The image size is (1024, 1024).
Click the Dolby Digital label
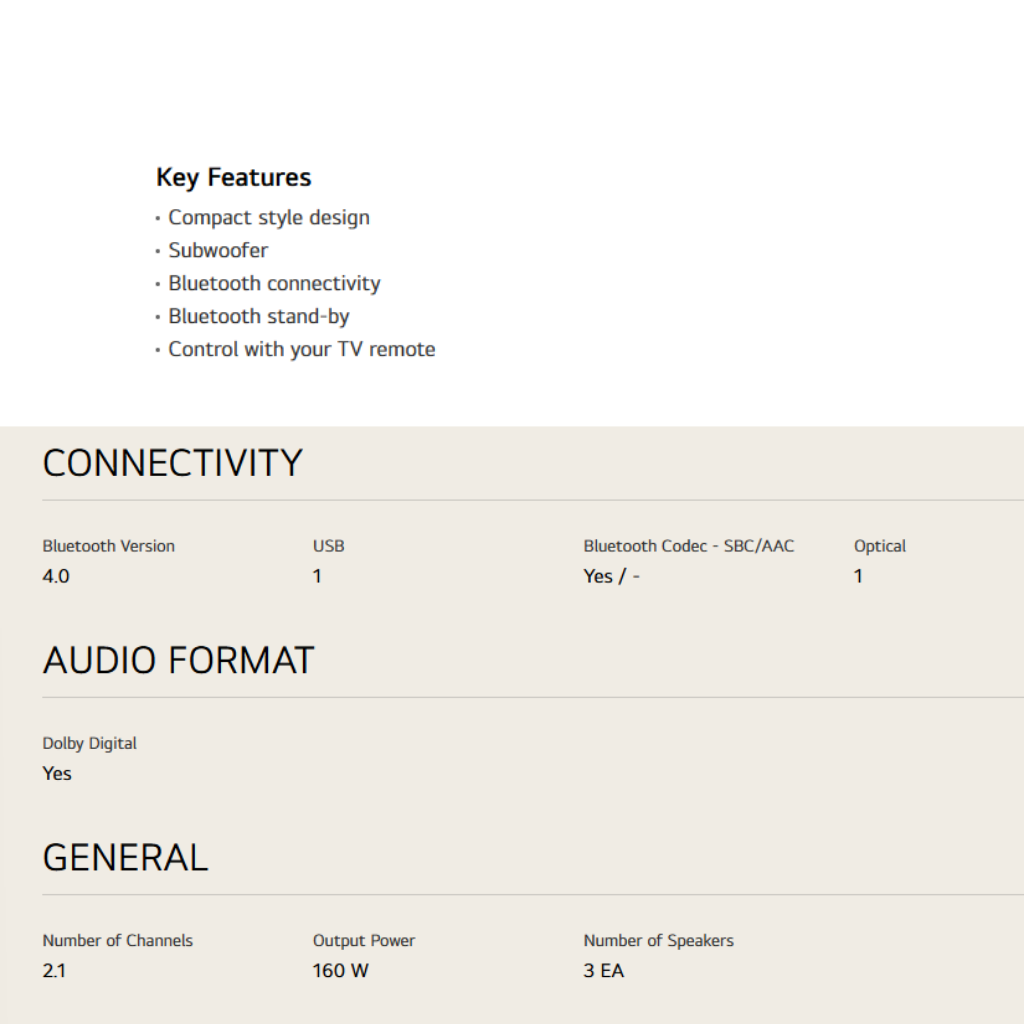pos(89,743)
